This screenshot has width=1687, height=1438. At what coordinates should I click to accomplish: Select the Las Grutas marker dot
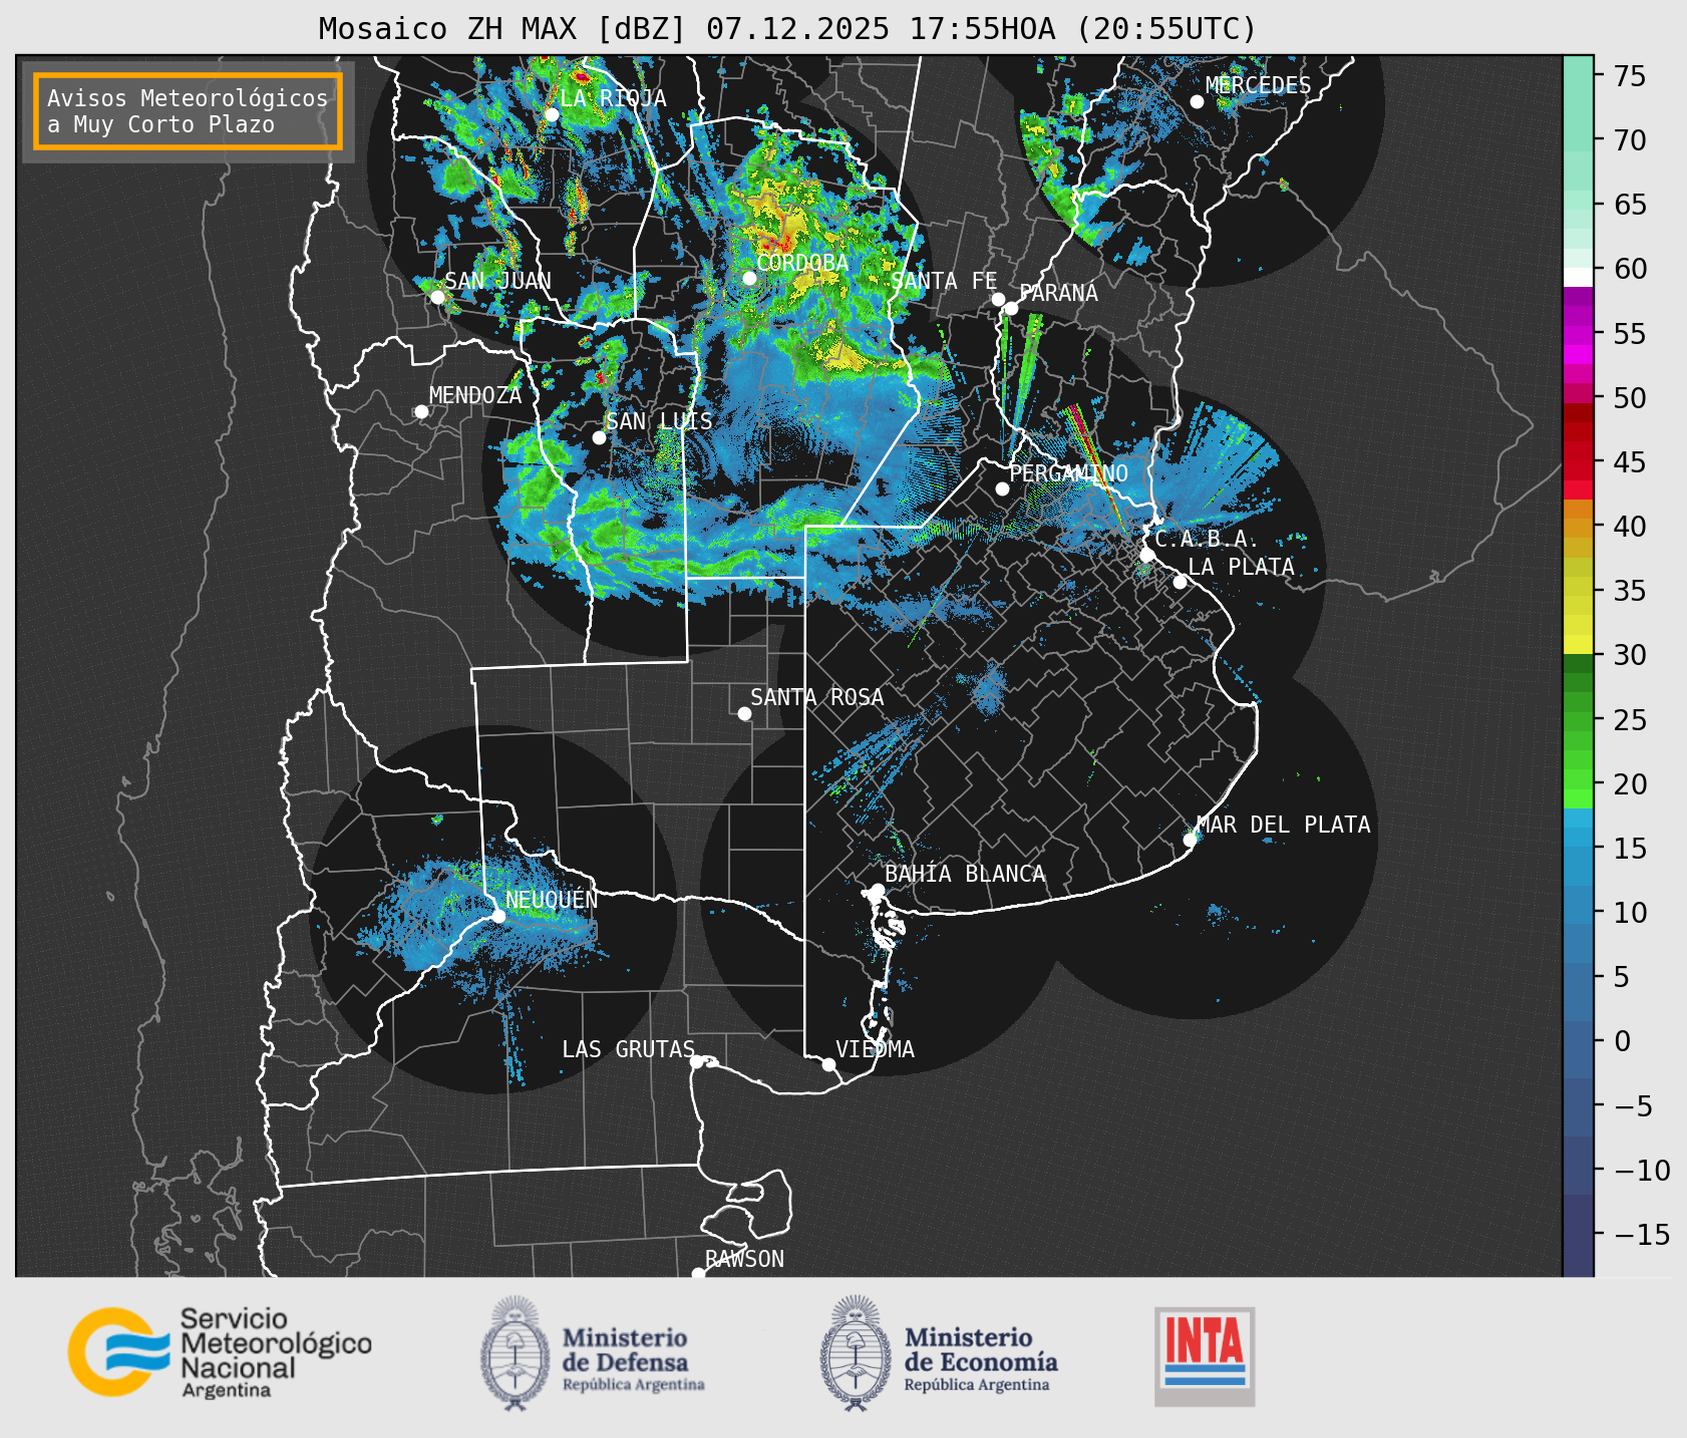(697, 1061)
